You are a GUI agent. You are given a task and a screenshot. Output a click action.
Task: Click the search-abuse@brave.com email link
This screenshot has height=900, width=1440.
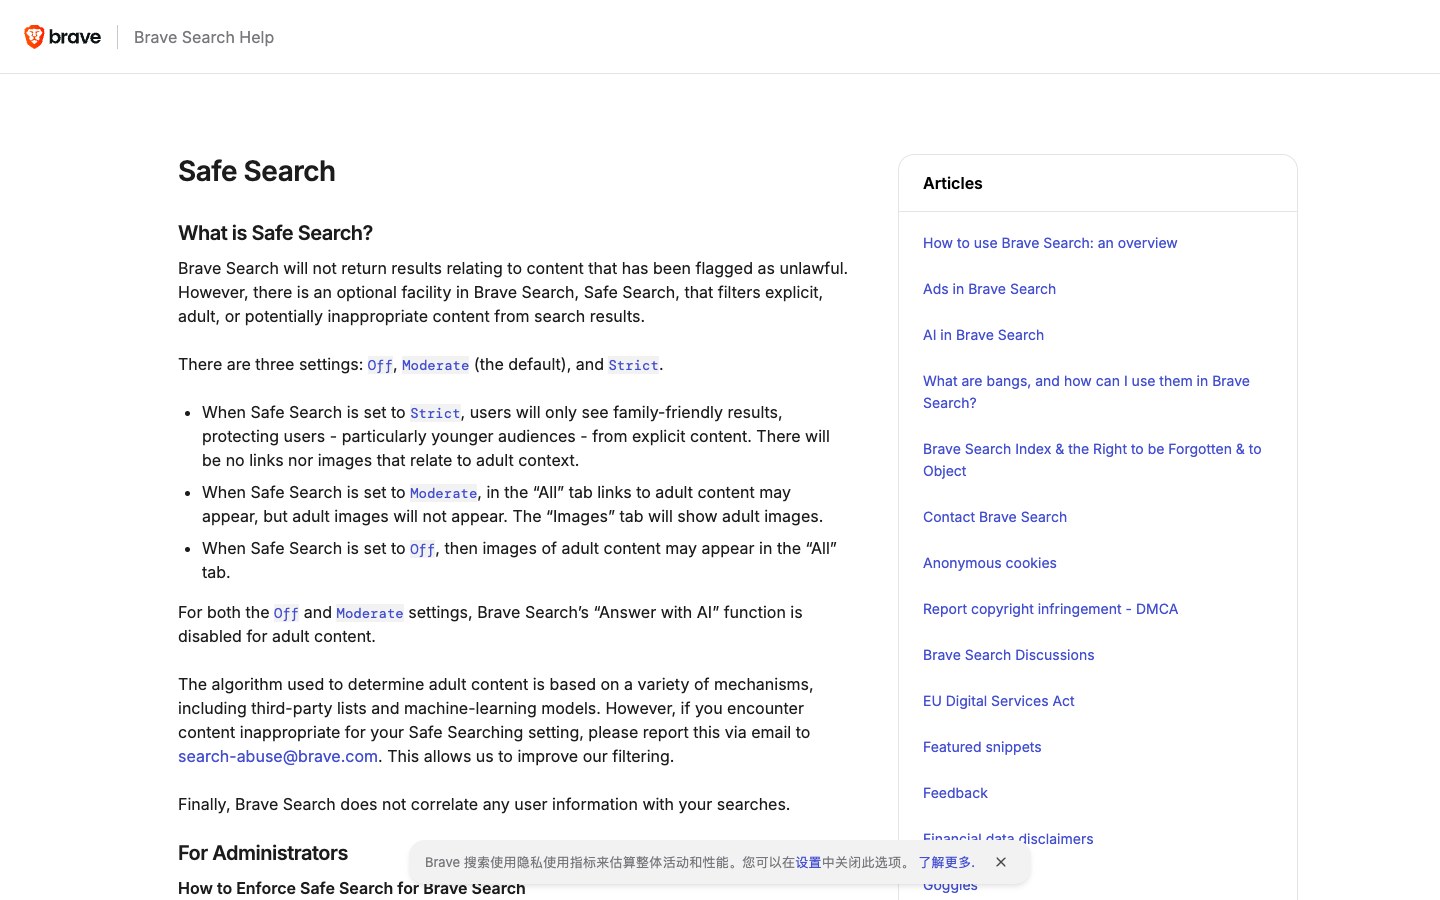point(278,756)
